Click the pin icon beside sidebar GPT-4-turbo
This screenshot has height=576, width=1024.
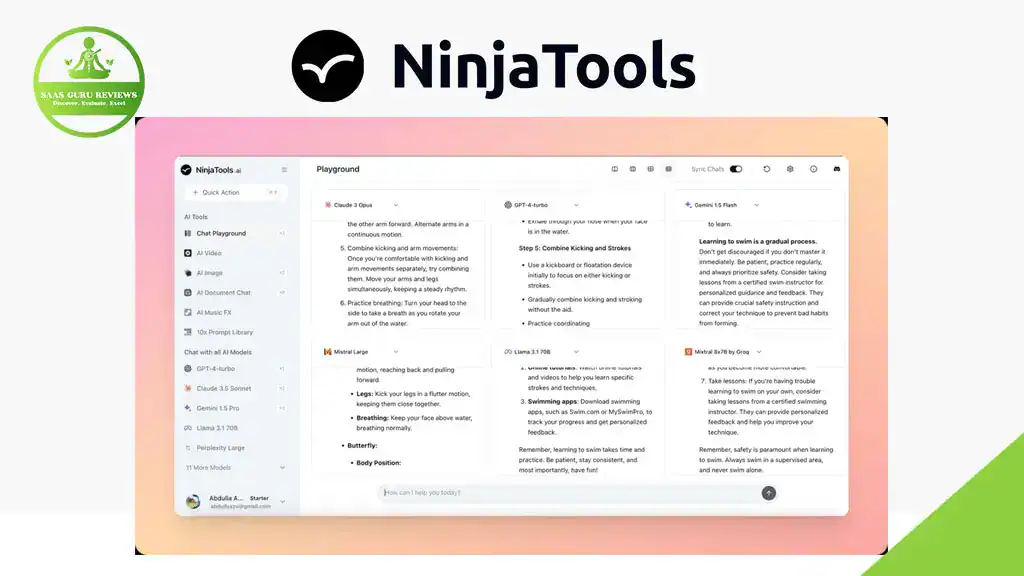click(282, 369)
